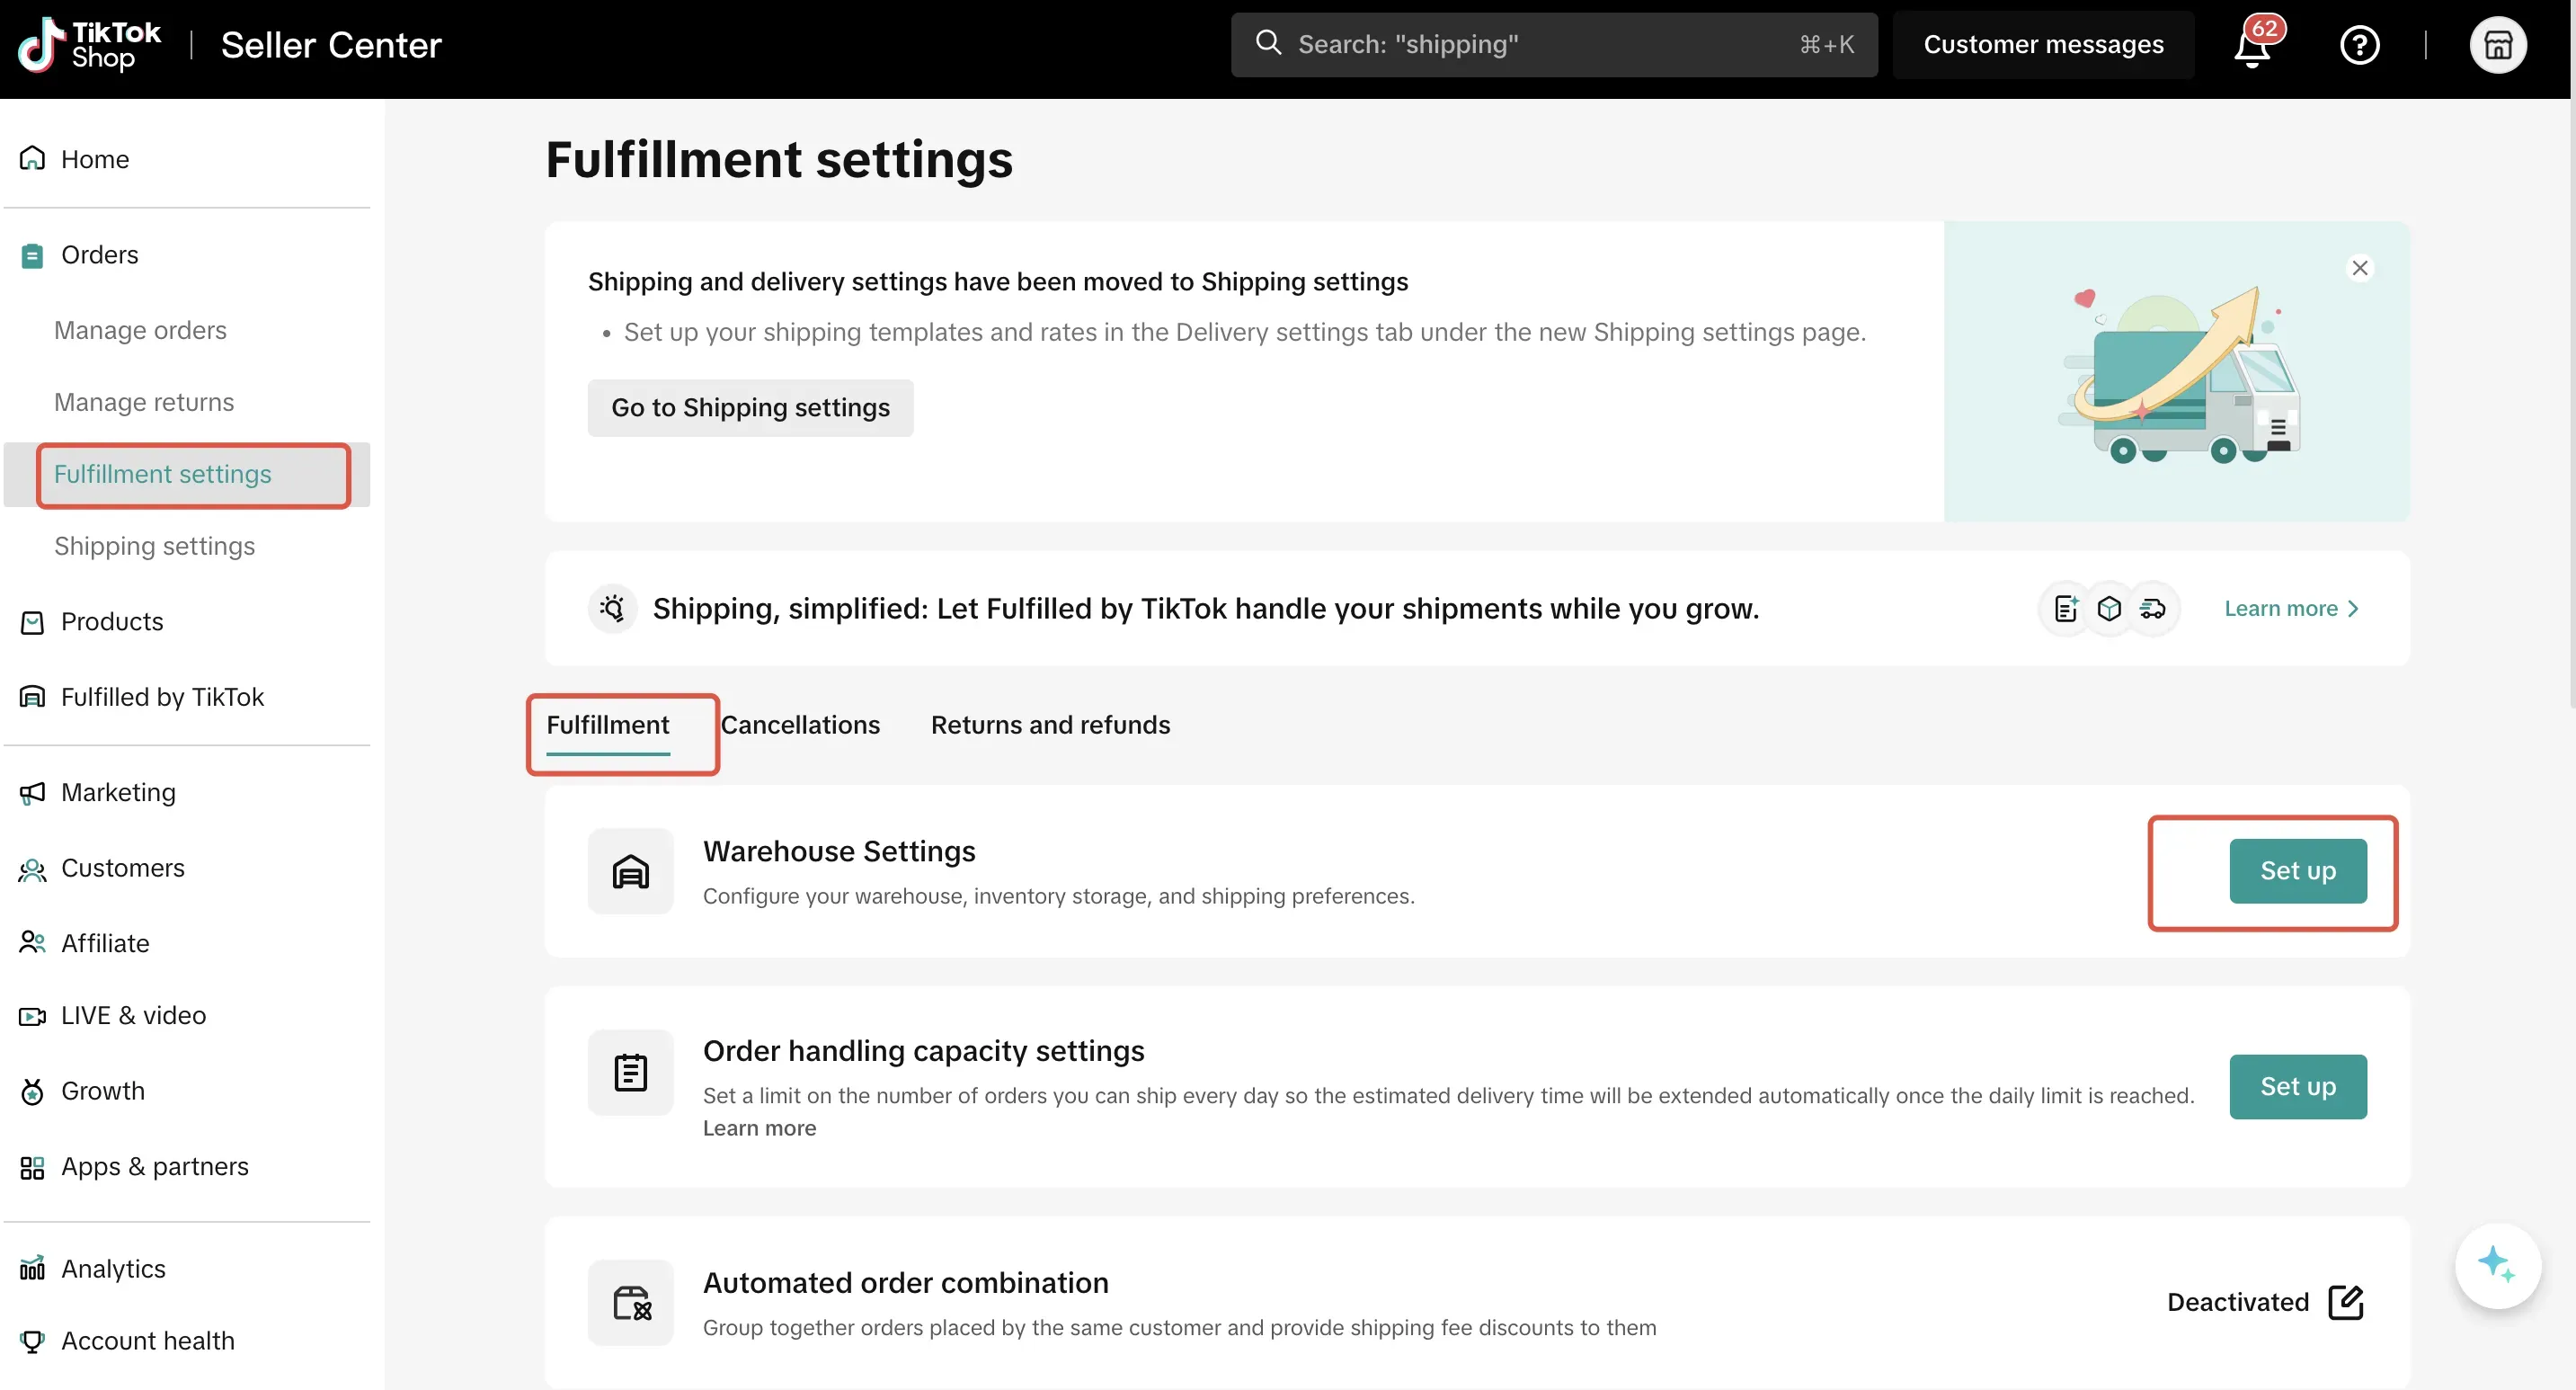Open Learn more link under capacity settings

[x=759, y=1128]
